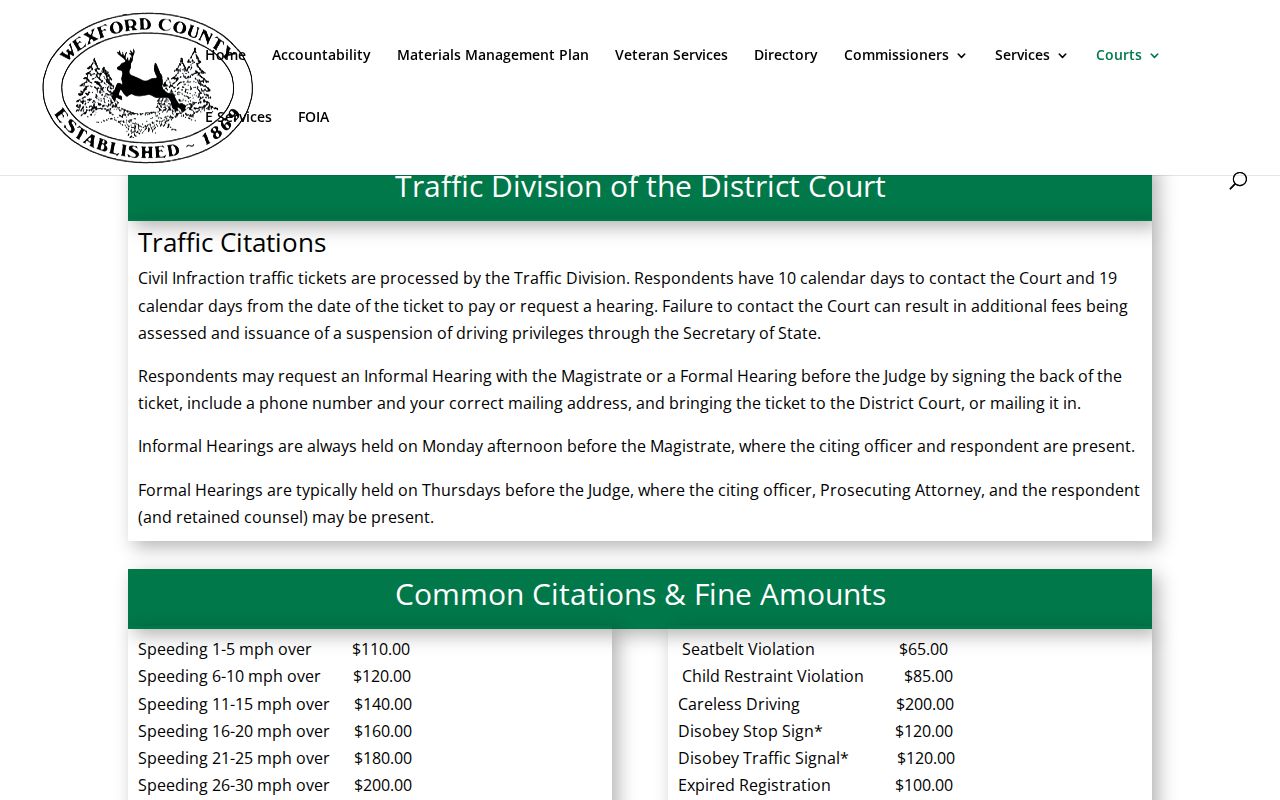Expand the Services dropdown menu
The width and height of the screenshot is (1280, 800).
point(1031,55)
